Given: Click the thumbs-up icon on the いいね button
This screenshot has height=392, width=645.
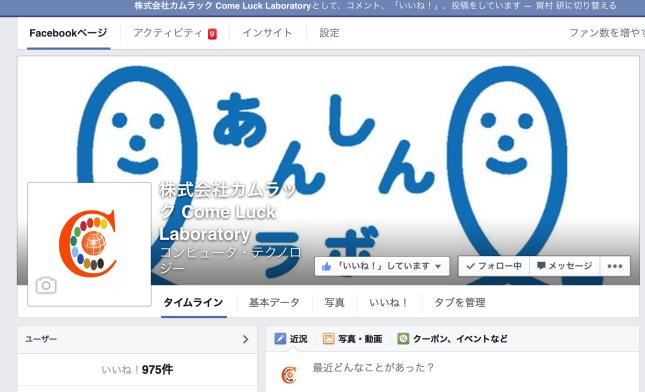Looking at the screenshot, I should click(x=327, y=267).
